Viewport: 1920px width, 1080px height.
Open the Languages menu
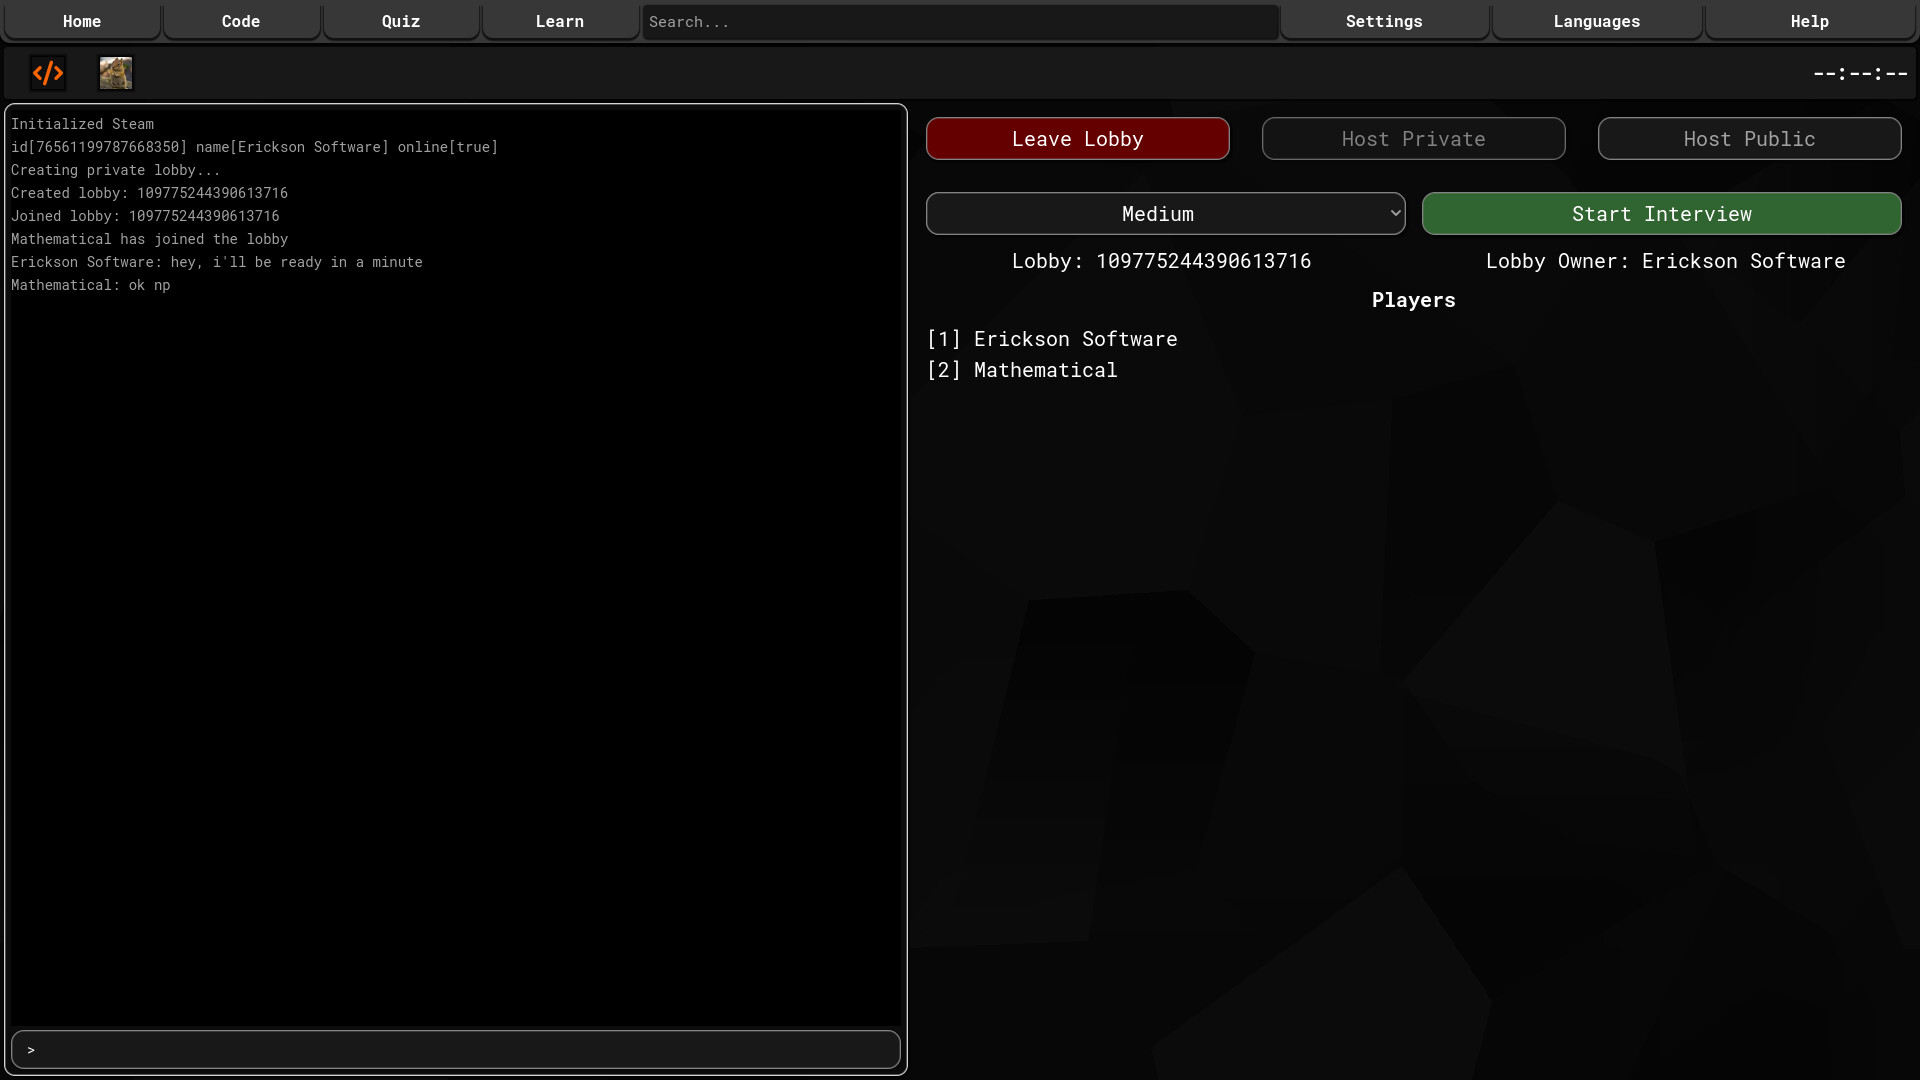pyautogui.click(x=1596, y=21)
